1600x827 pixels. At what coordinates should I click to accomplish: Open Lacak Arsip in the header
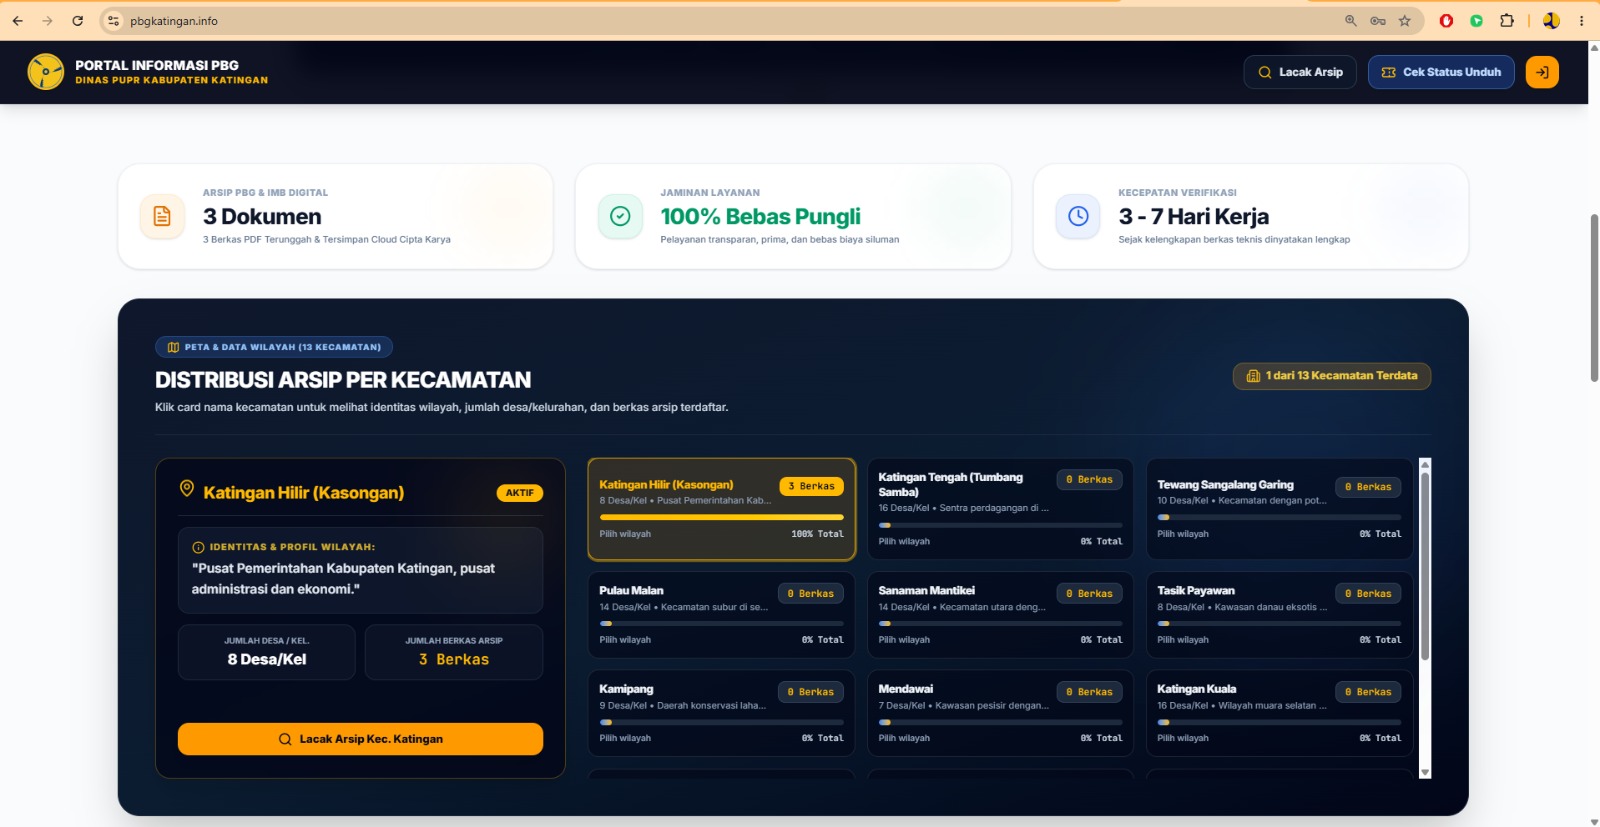[x=1300, y=72]
